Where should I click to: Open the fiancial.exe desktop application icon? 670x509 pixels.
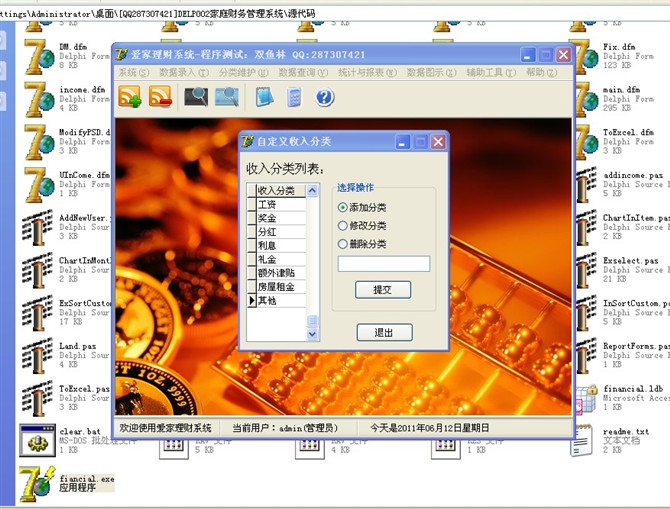[39, 483]
